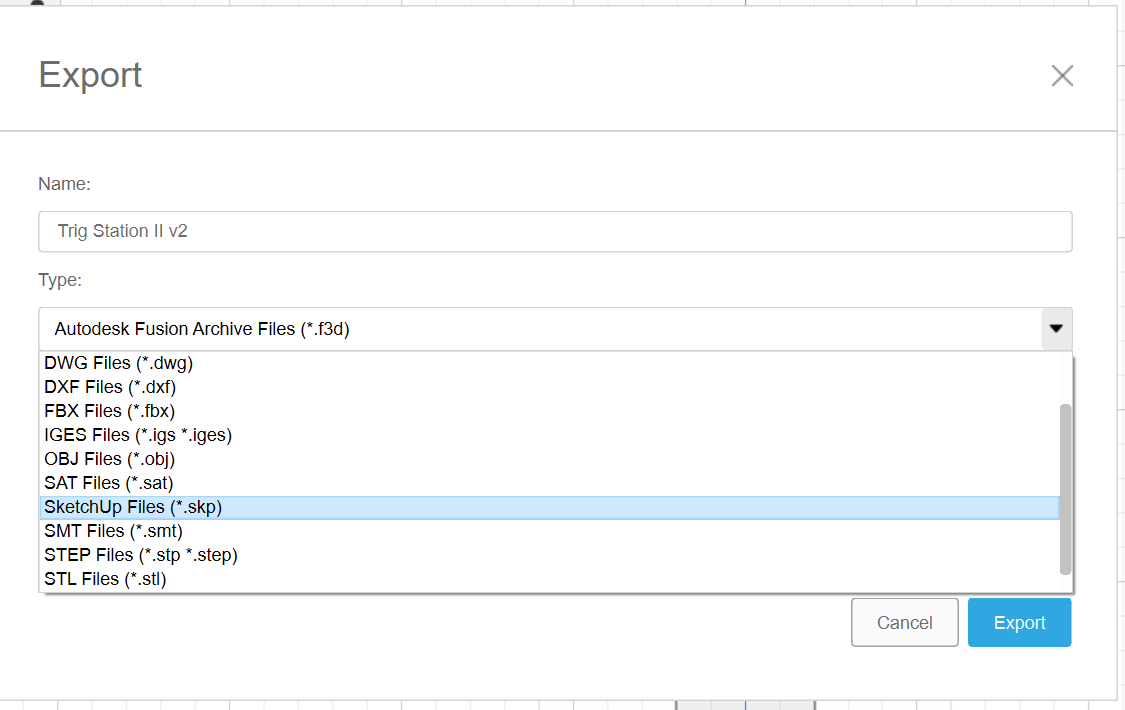Close the Export dialog

click(1062, 75)
